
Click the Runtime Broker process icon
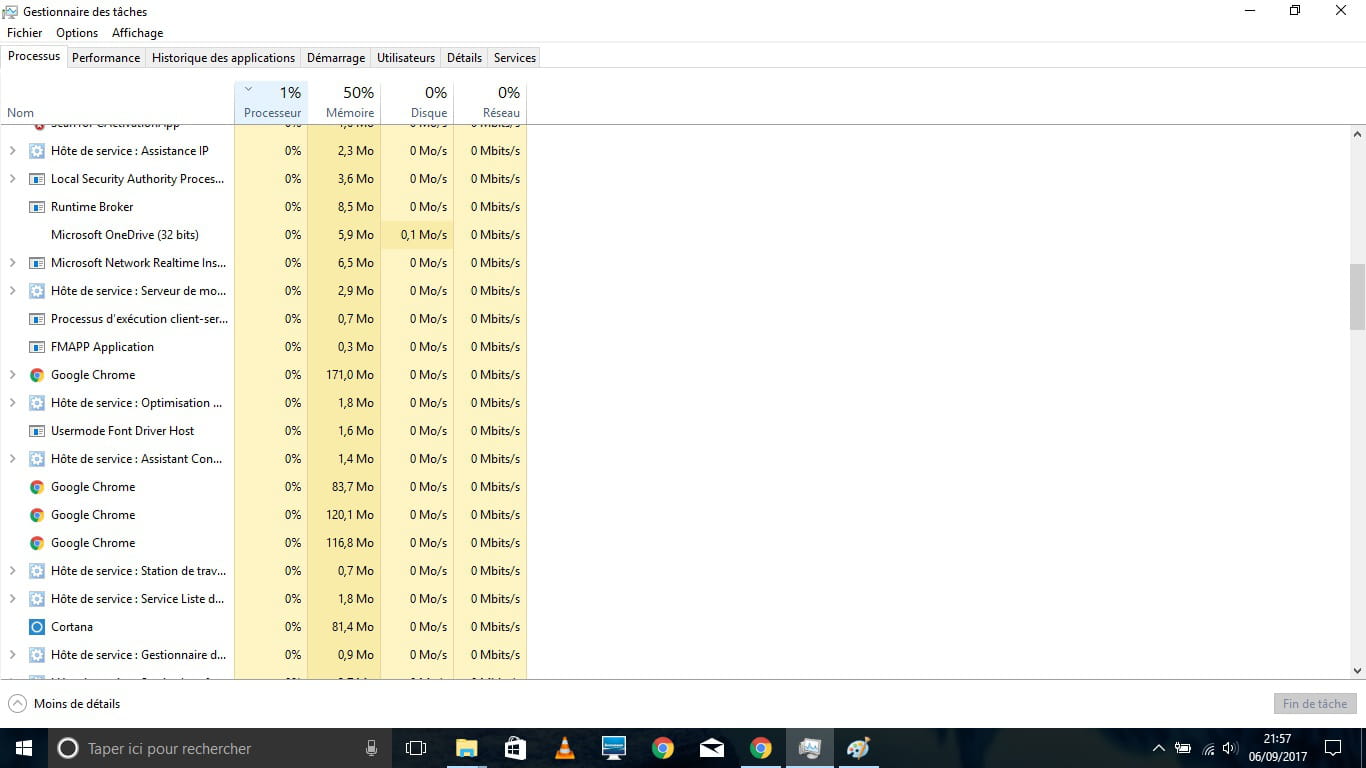37,207
